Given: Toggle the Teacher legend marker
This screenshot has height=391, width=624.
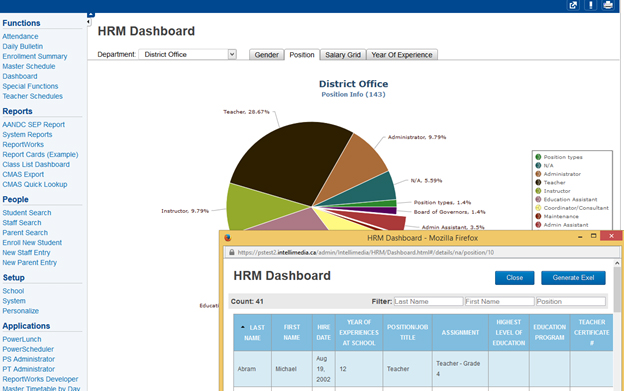Looking at the screenshot, I should tap(538, 182).
